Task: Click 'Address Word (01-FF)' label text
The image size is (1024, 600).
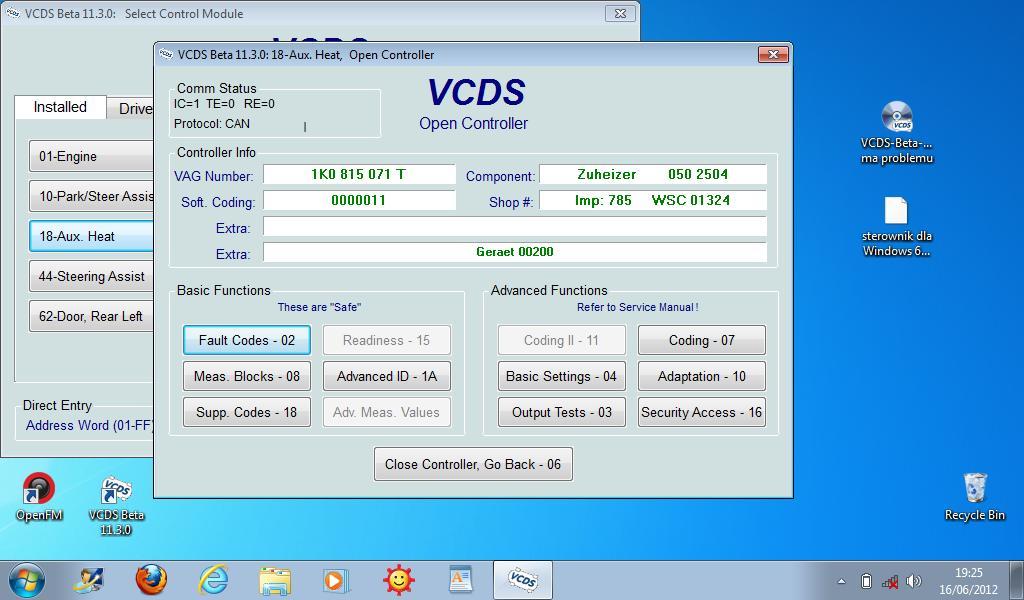Action: pyautogui.click(x=89, y=426)
